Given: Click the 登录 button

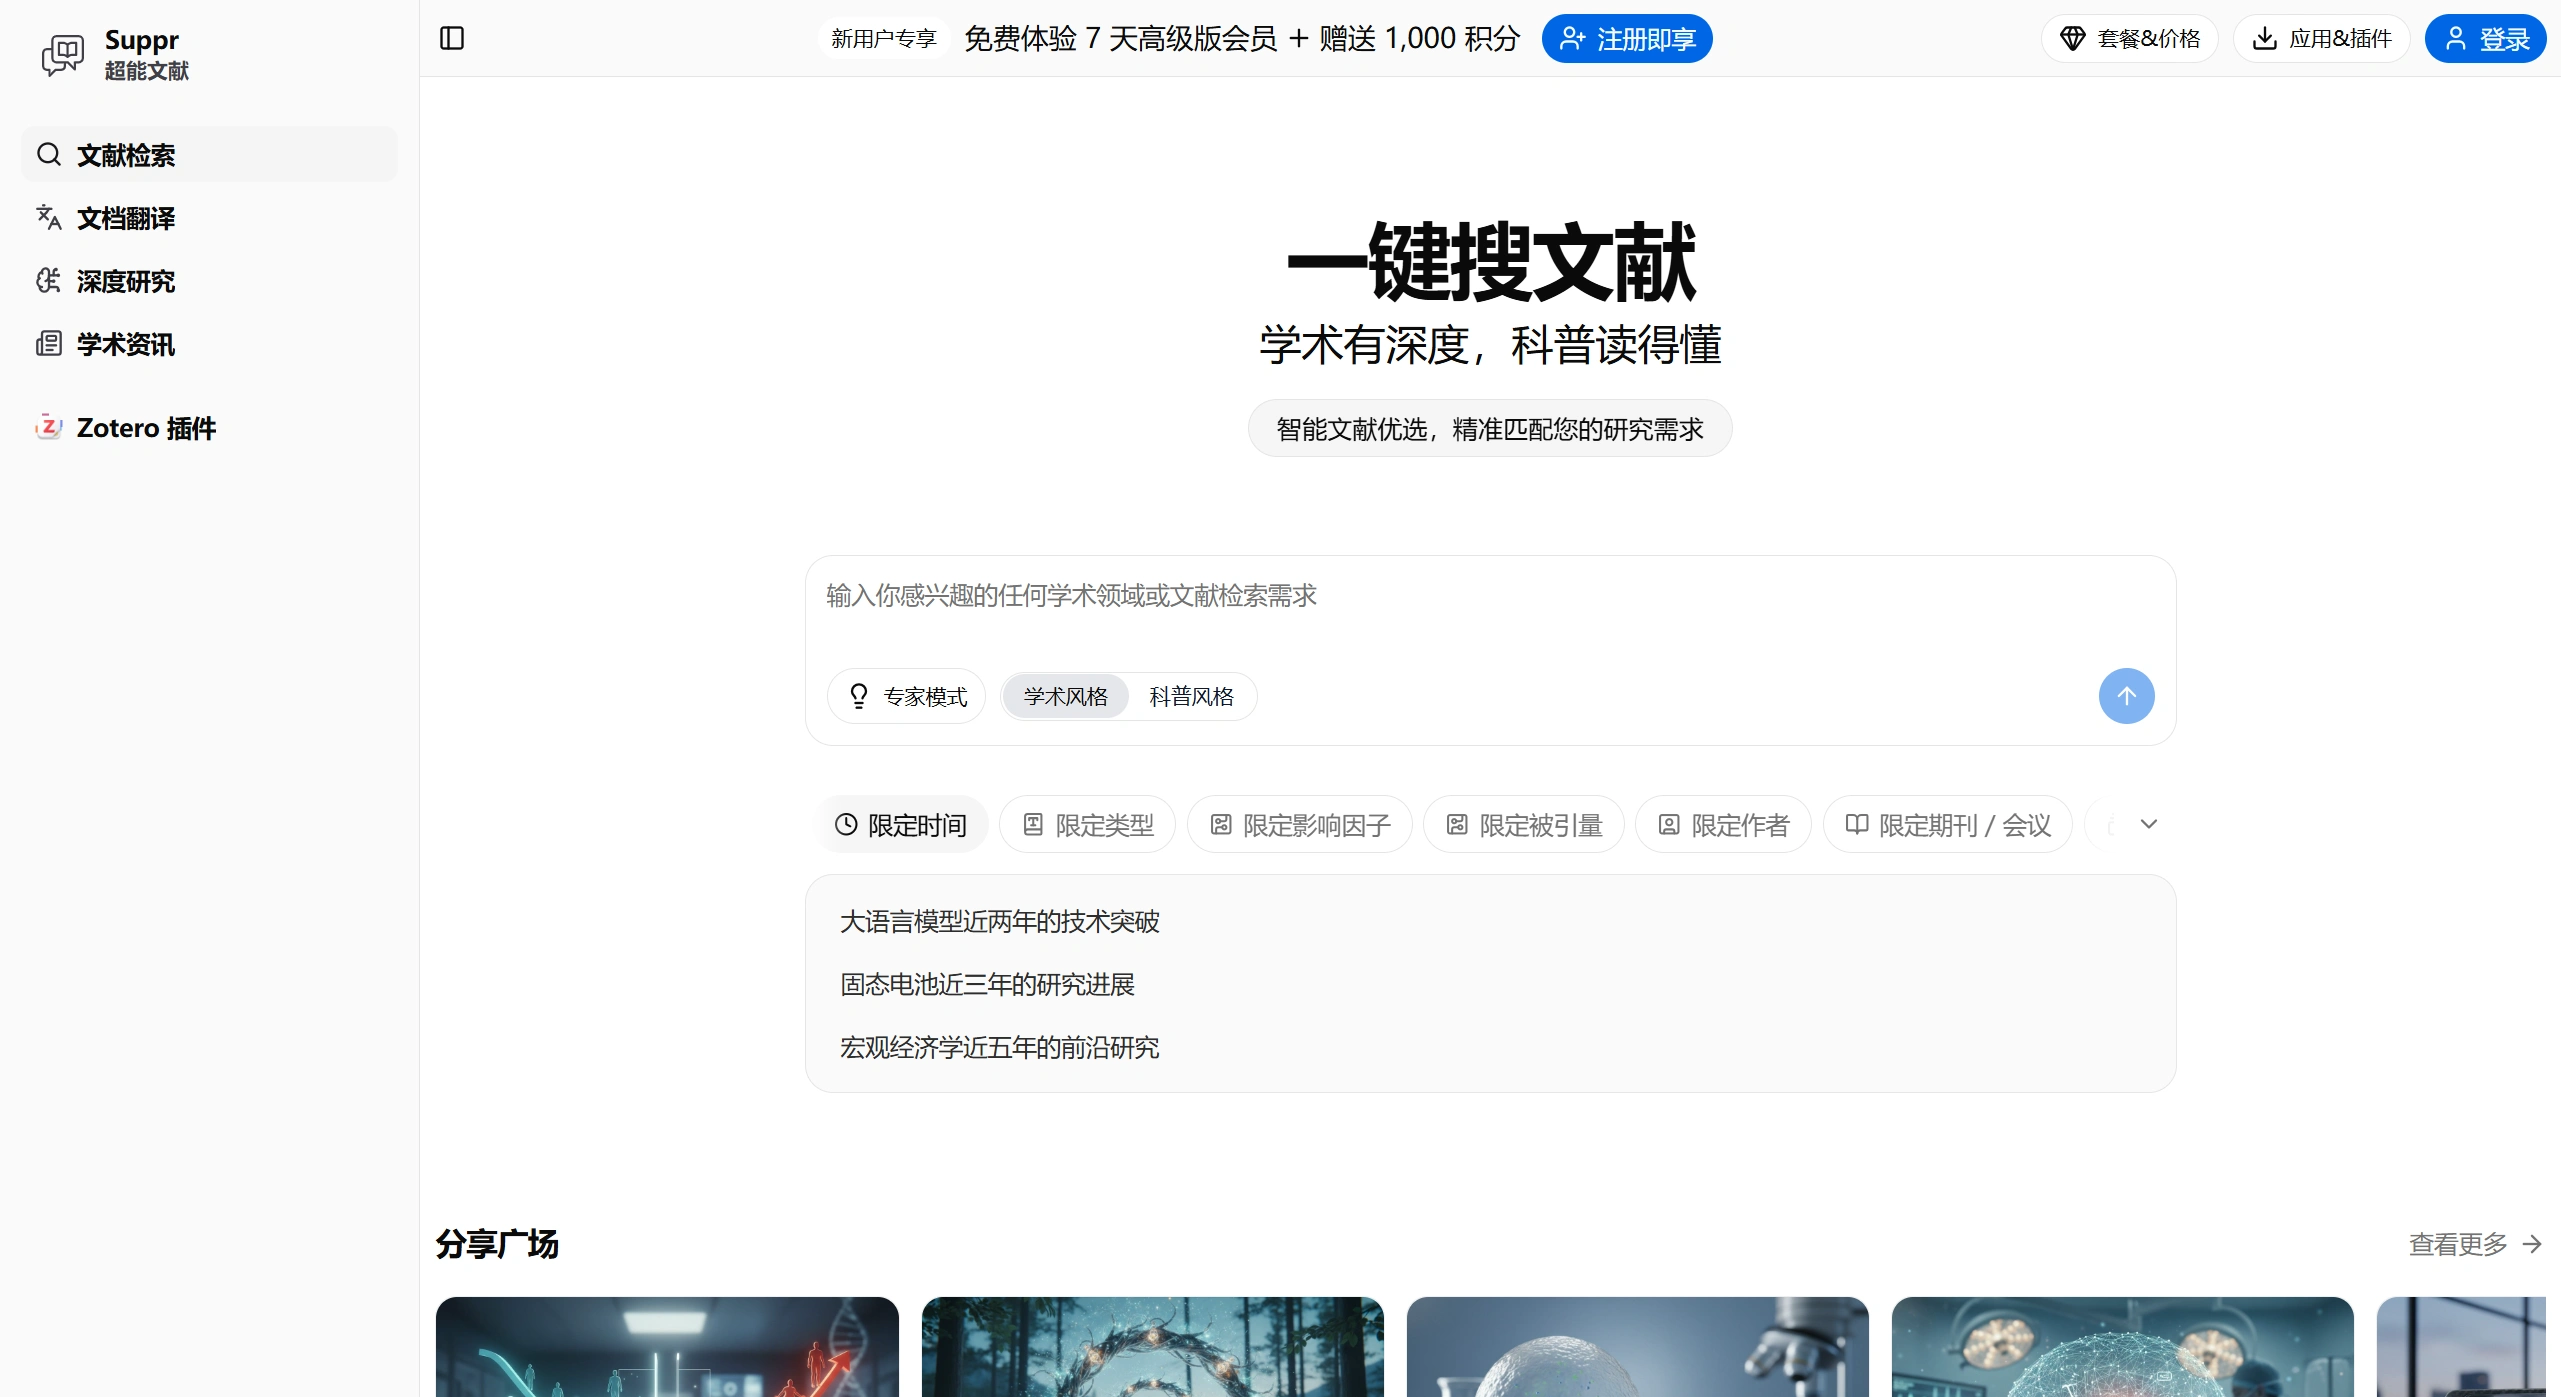Looking at the screenshot, I should (x=2486, y=38).
